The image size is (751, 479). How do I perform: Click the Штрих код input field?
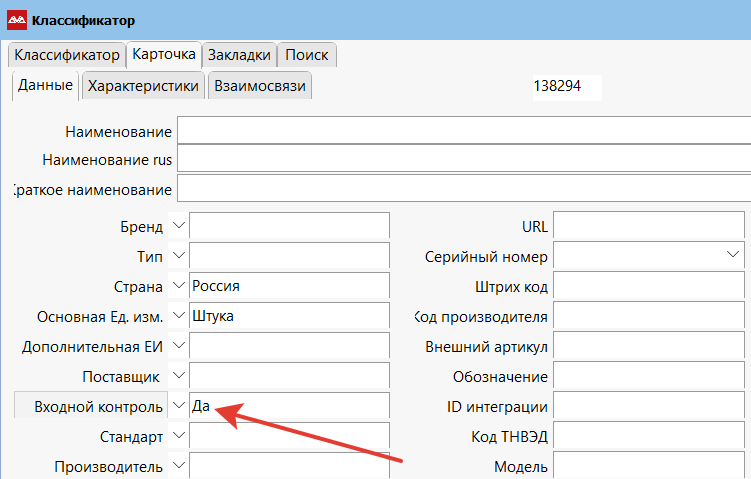click(x=651, y=287)
